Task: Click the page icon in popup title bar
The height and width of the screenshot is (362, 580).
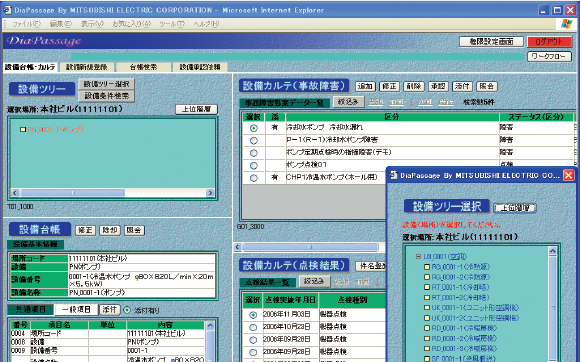Action: tap(394, 175)
